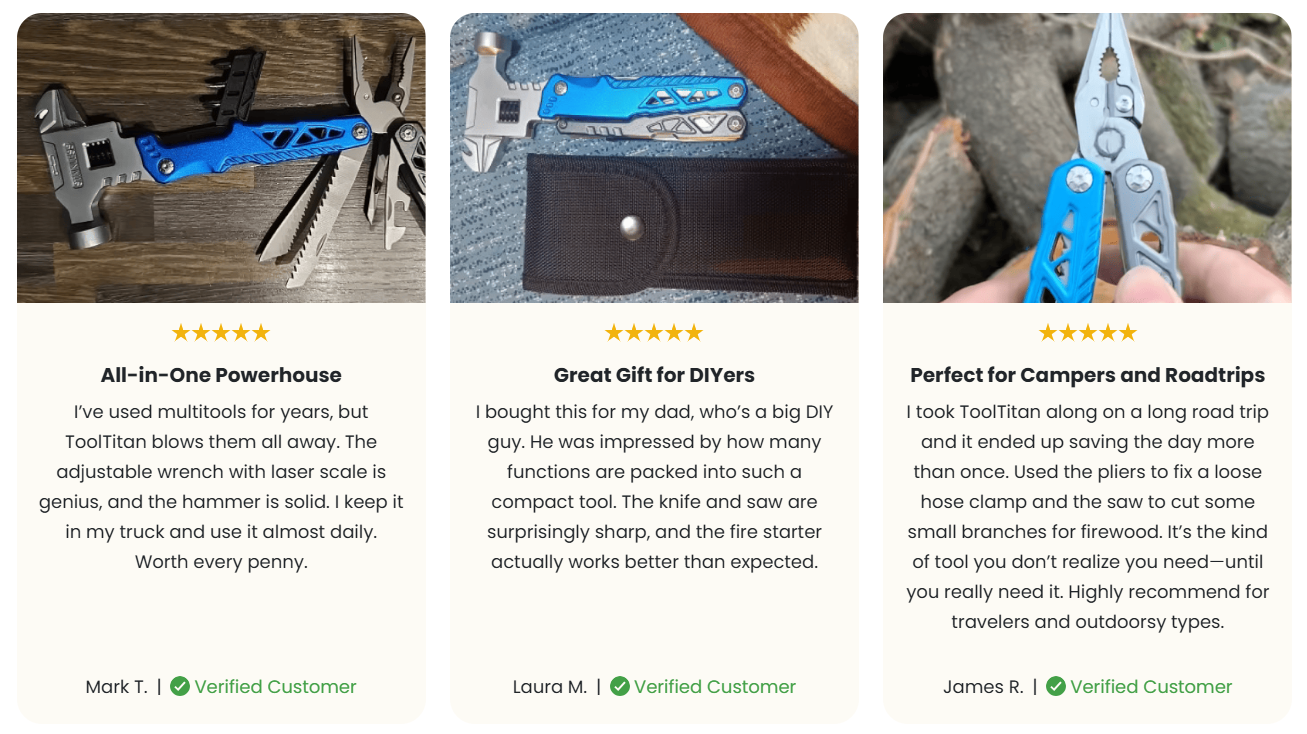Click the Great Gift for DIYers heading

[x=654, y=375]
